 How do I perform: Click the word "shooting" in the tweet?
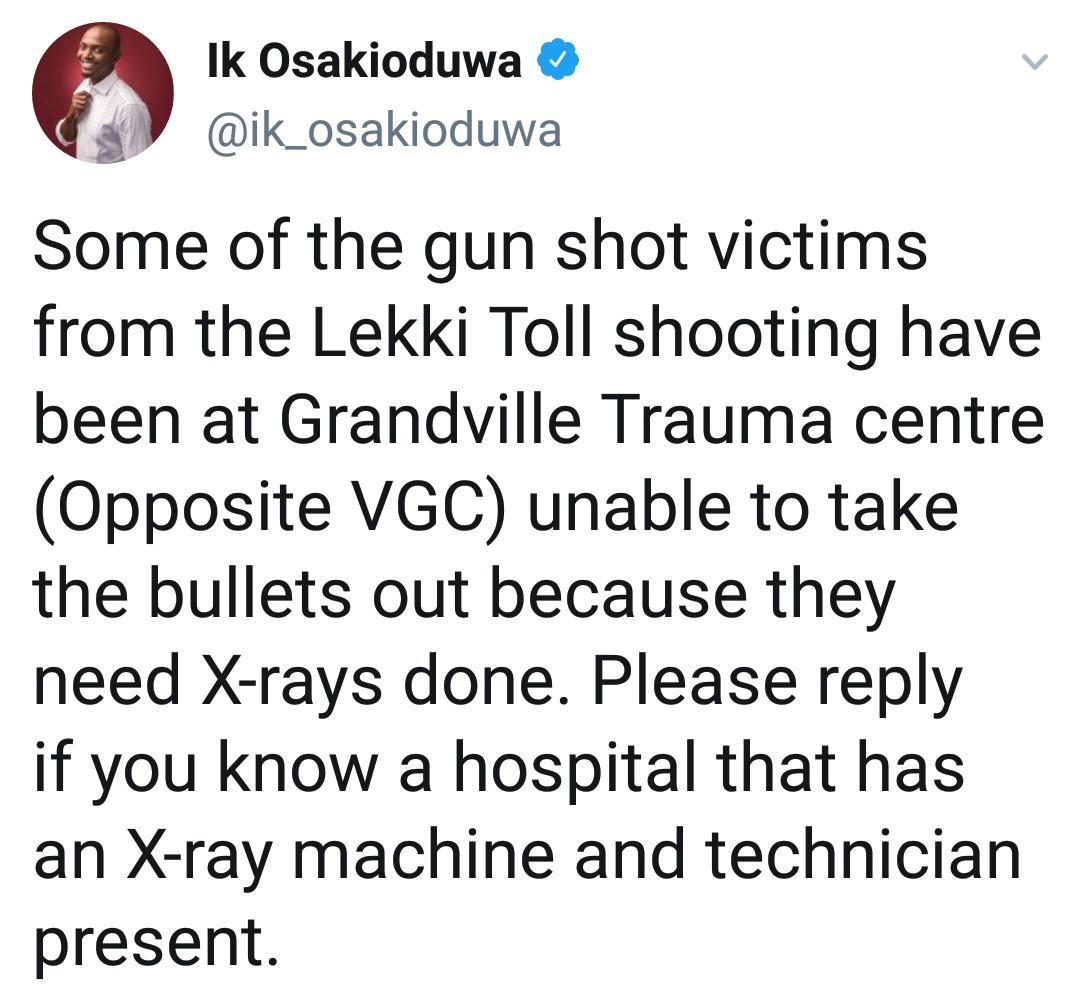(742, 336)
